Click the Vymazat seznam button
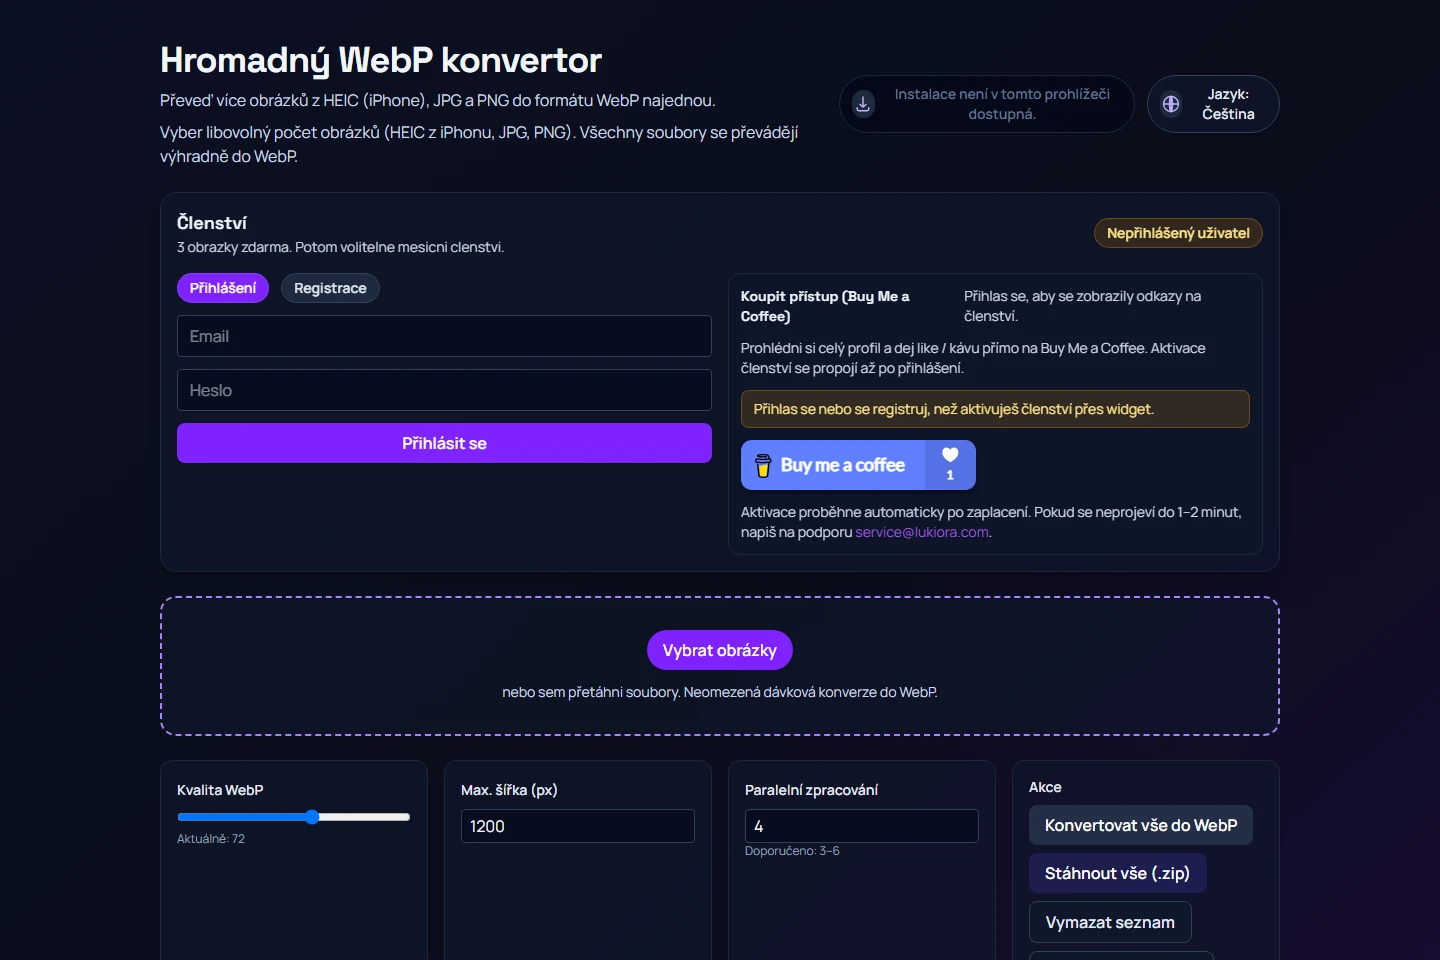Viewport: 1440px width, 960px height. 1110,922
